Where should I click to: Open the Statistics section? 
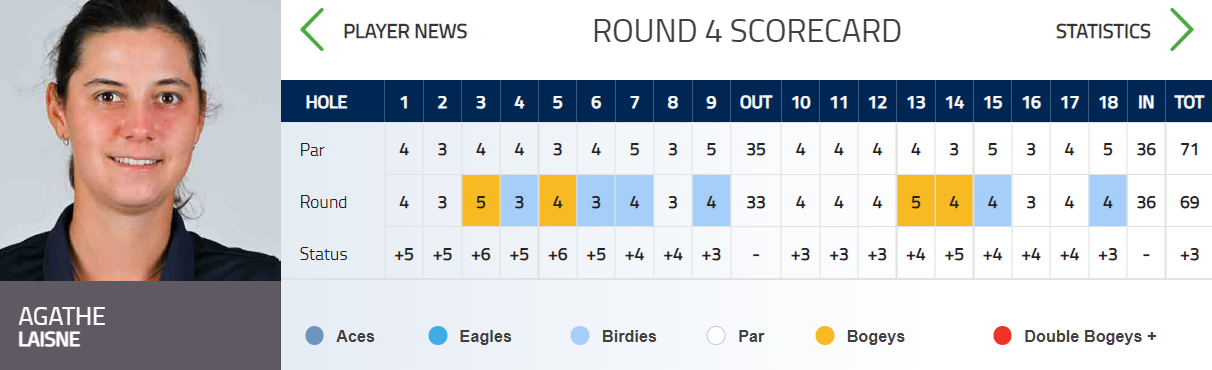[x=1103, y=31]
